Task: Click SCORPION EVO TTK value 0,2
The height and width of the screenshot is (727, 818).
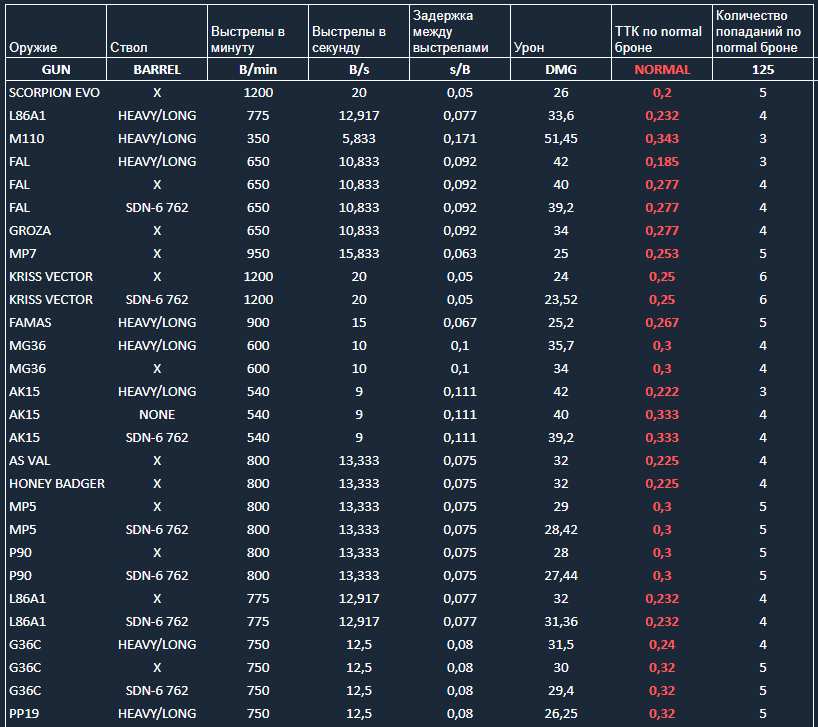Action: coord(662,93)
